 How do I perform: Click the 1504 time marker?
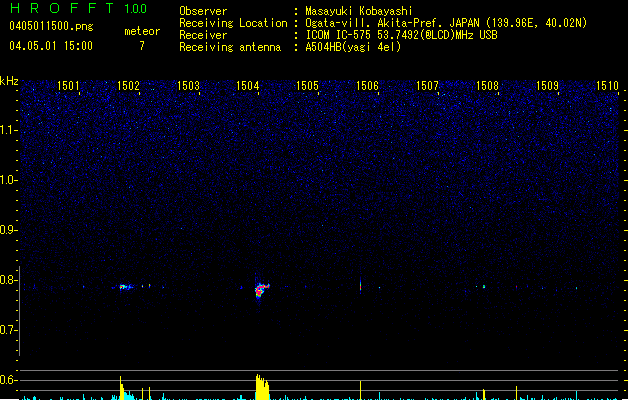coord(248,86)
